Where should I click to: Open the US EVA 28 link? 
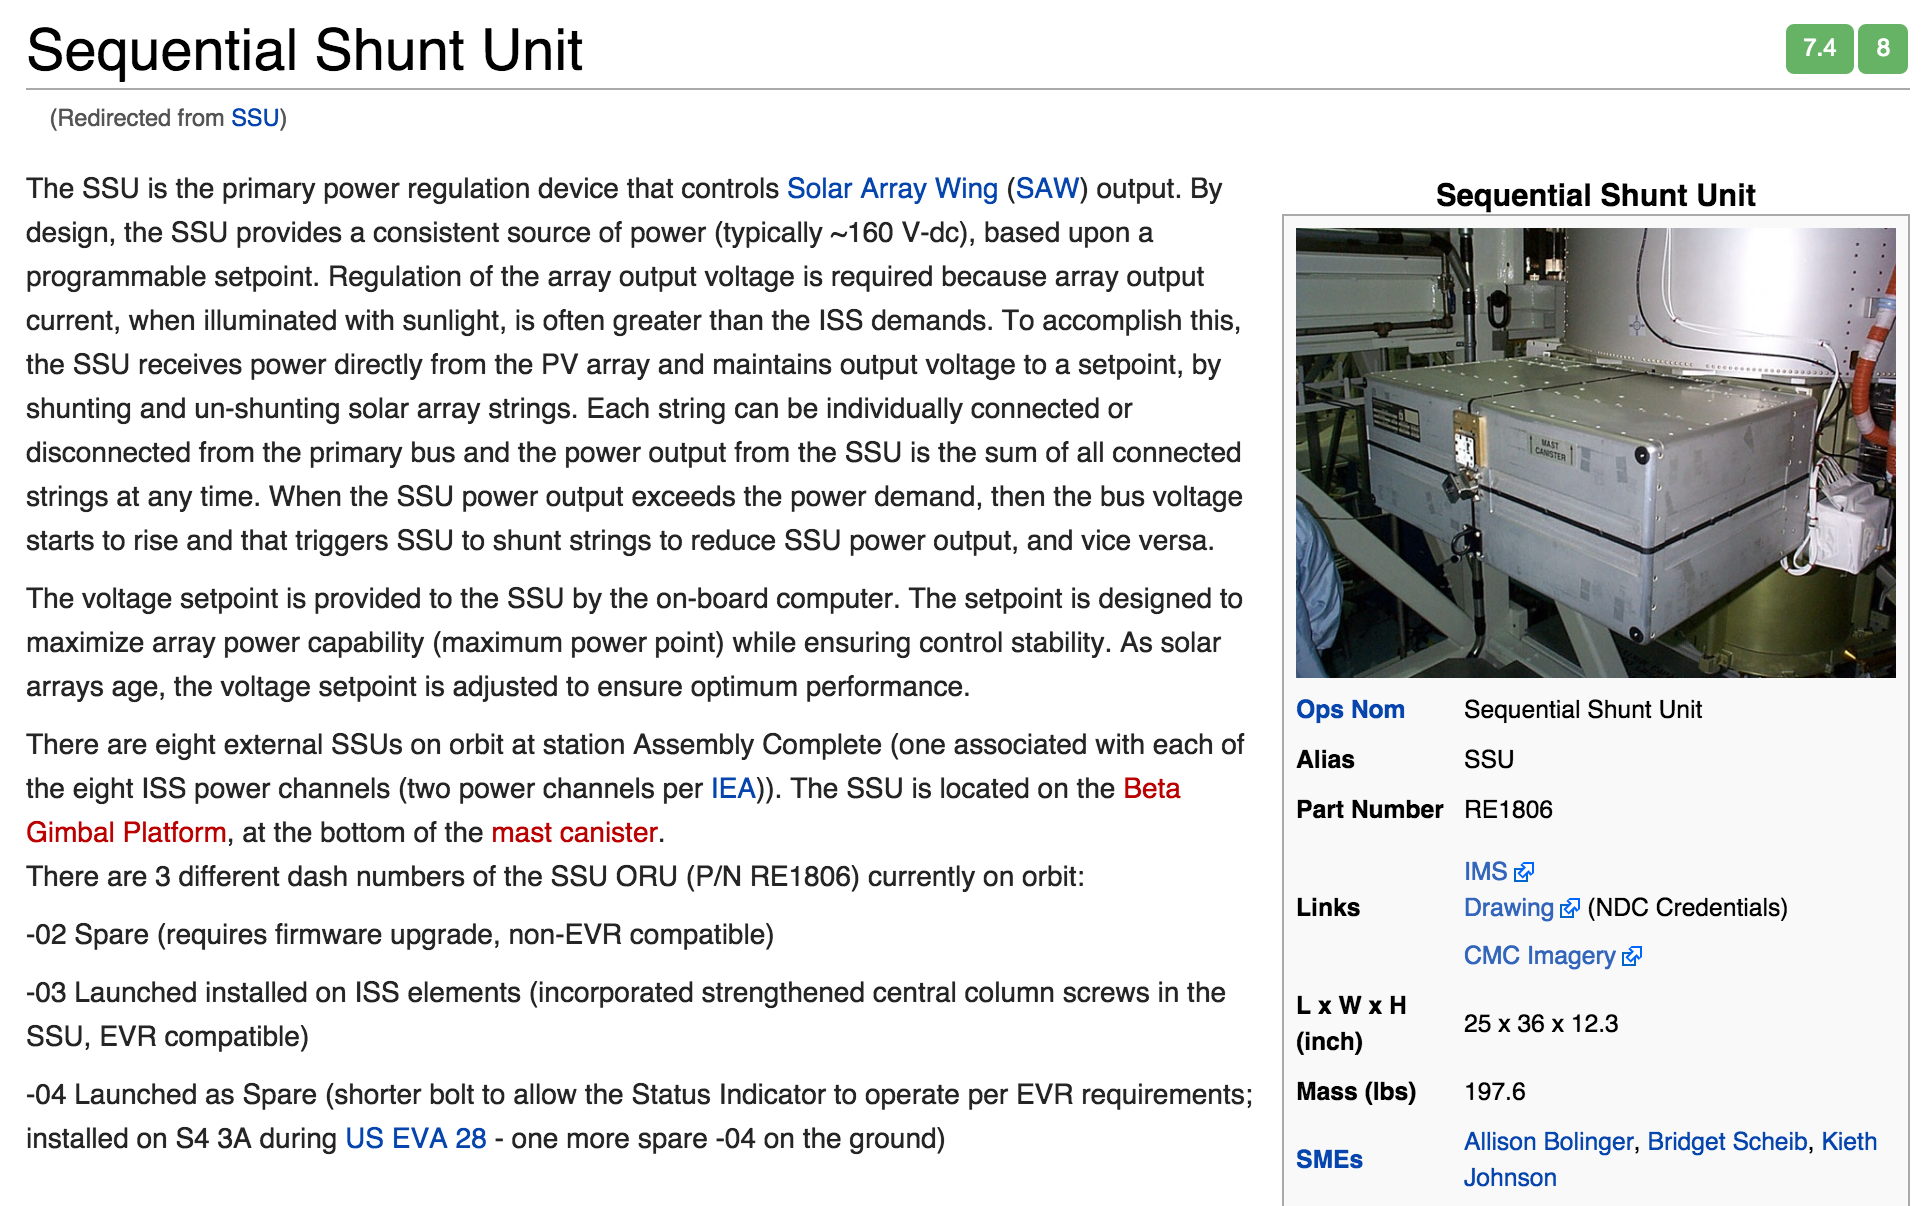click(x=416, y=1138)
